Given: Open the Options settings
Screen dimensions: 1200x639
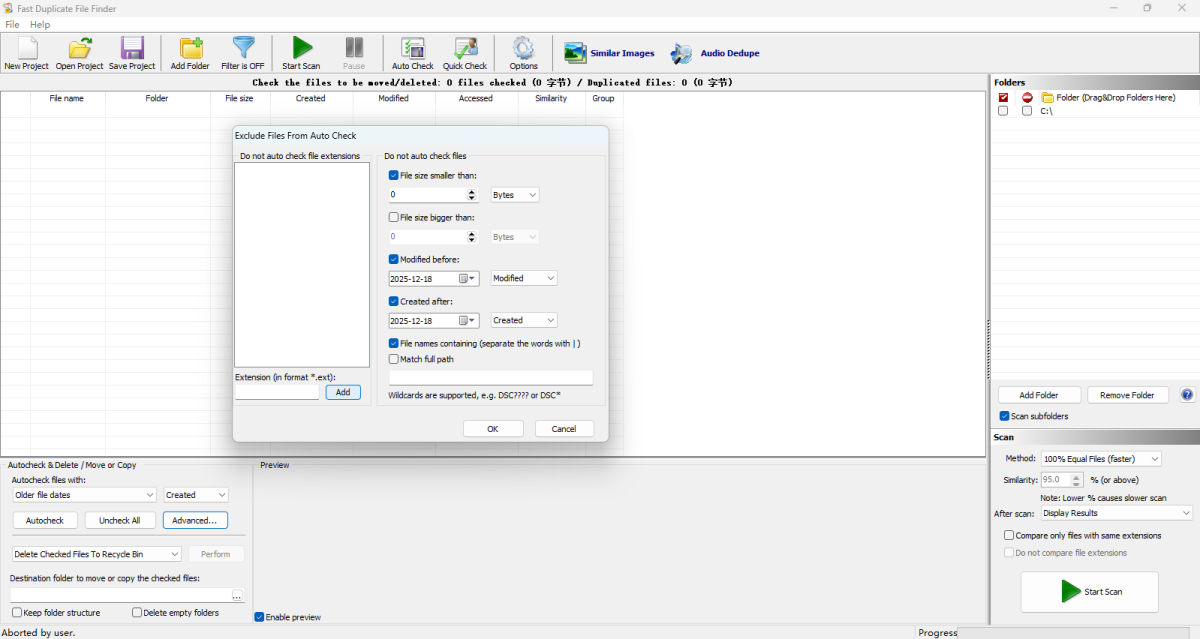Looking at the screenshot, I should pos(522,53).
